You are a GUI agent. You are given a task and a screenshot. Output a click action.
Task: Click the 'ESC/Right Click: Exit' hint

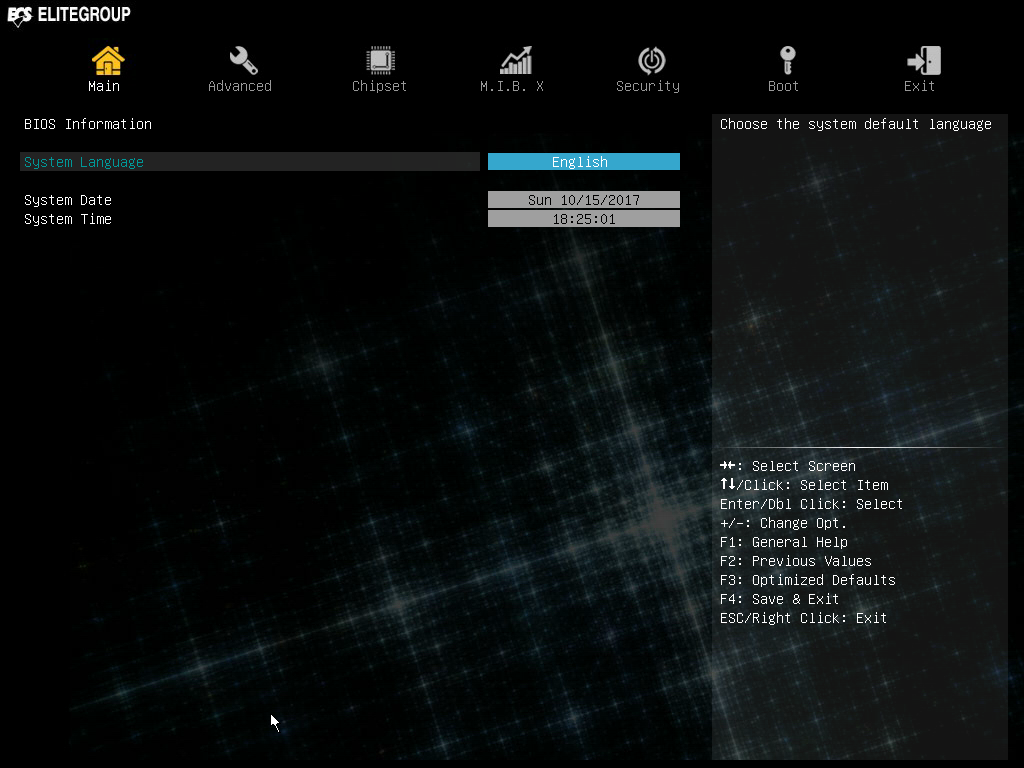[x=803, y=618]
